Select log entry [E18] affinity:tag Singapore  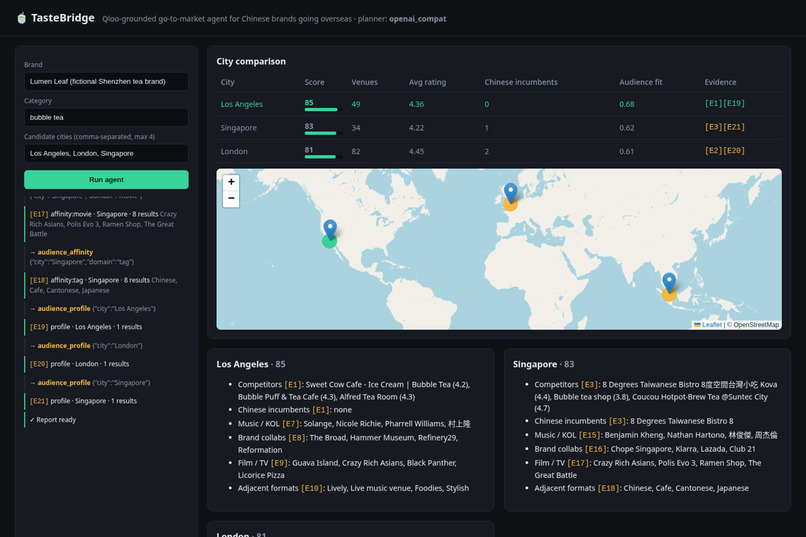[x=106, y=285]
